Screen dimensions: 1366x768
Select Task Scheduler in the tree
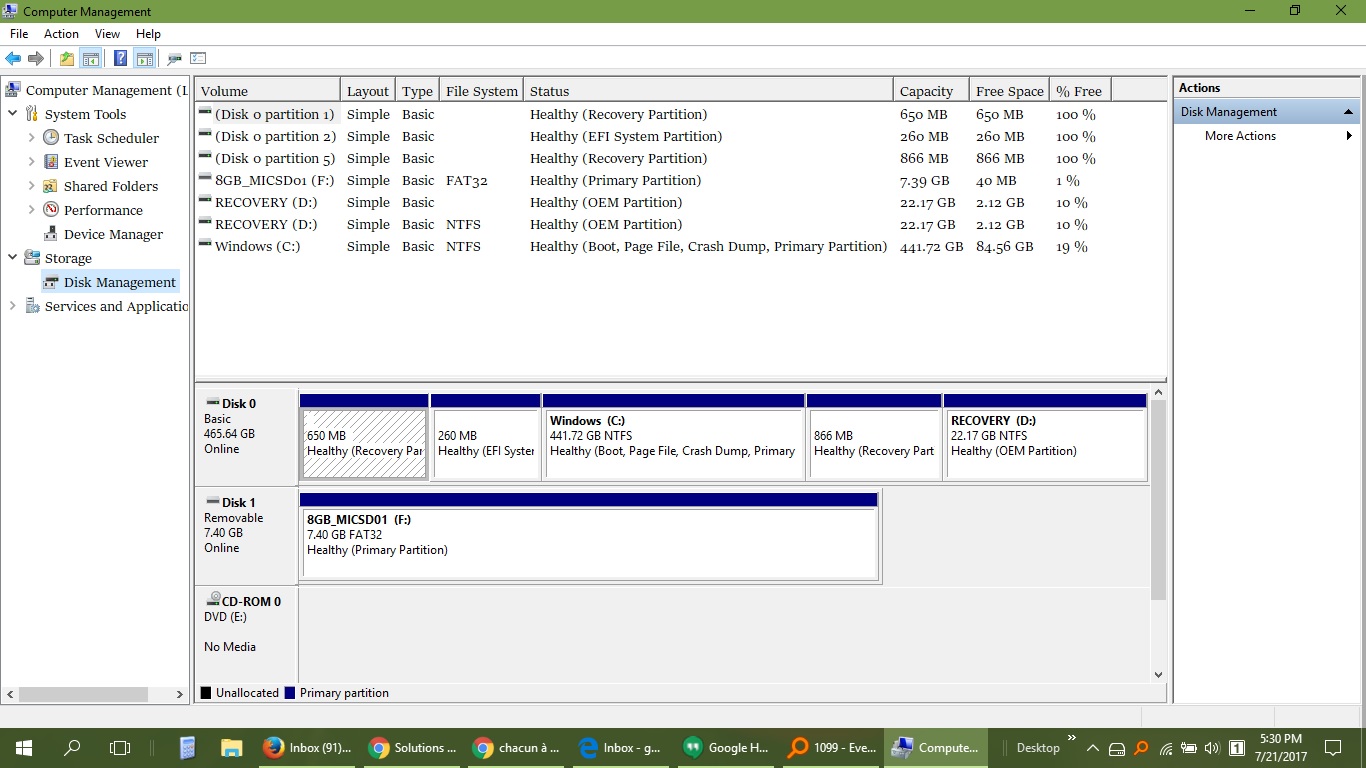coord(111,138)
